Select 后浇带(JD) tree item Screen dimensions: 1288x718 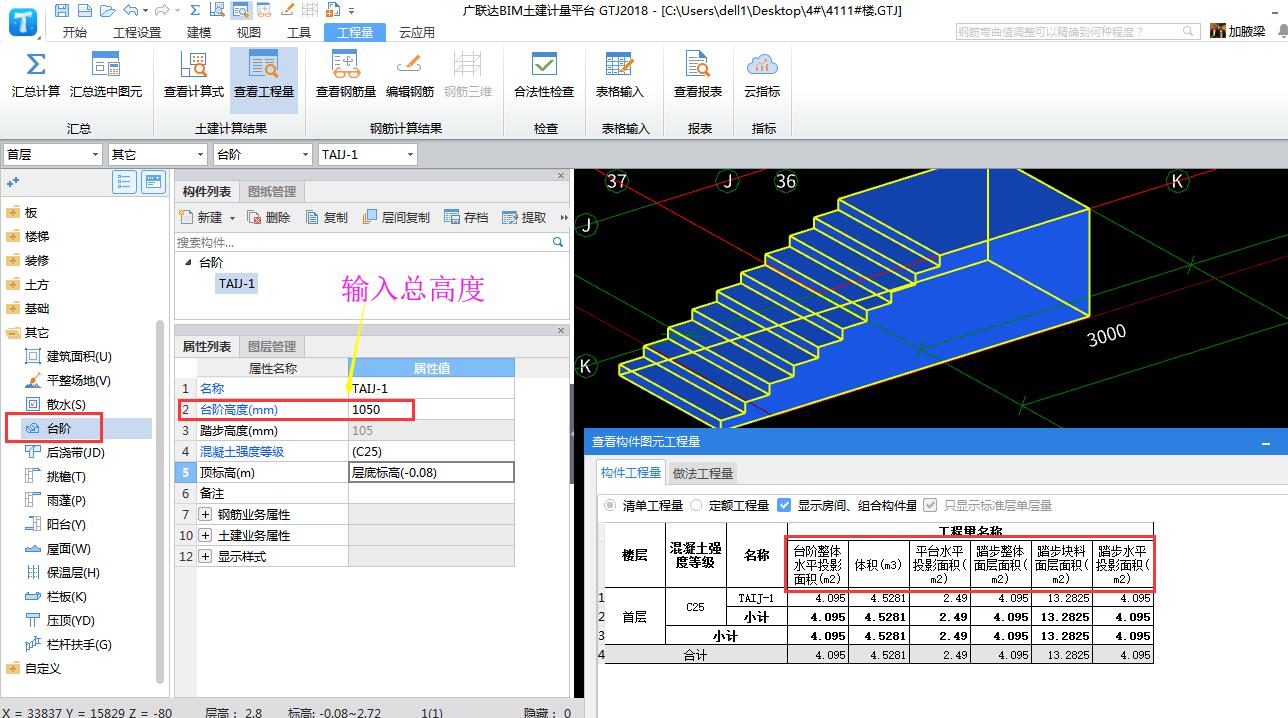click(75, 452)
